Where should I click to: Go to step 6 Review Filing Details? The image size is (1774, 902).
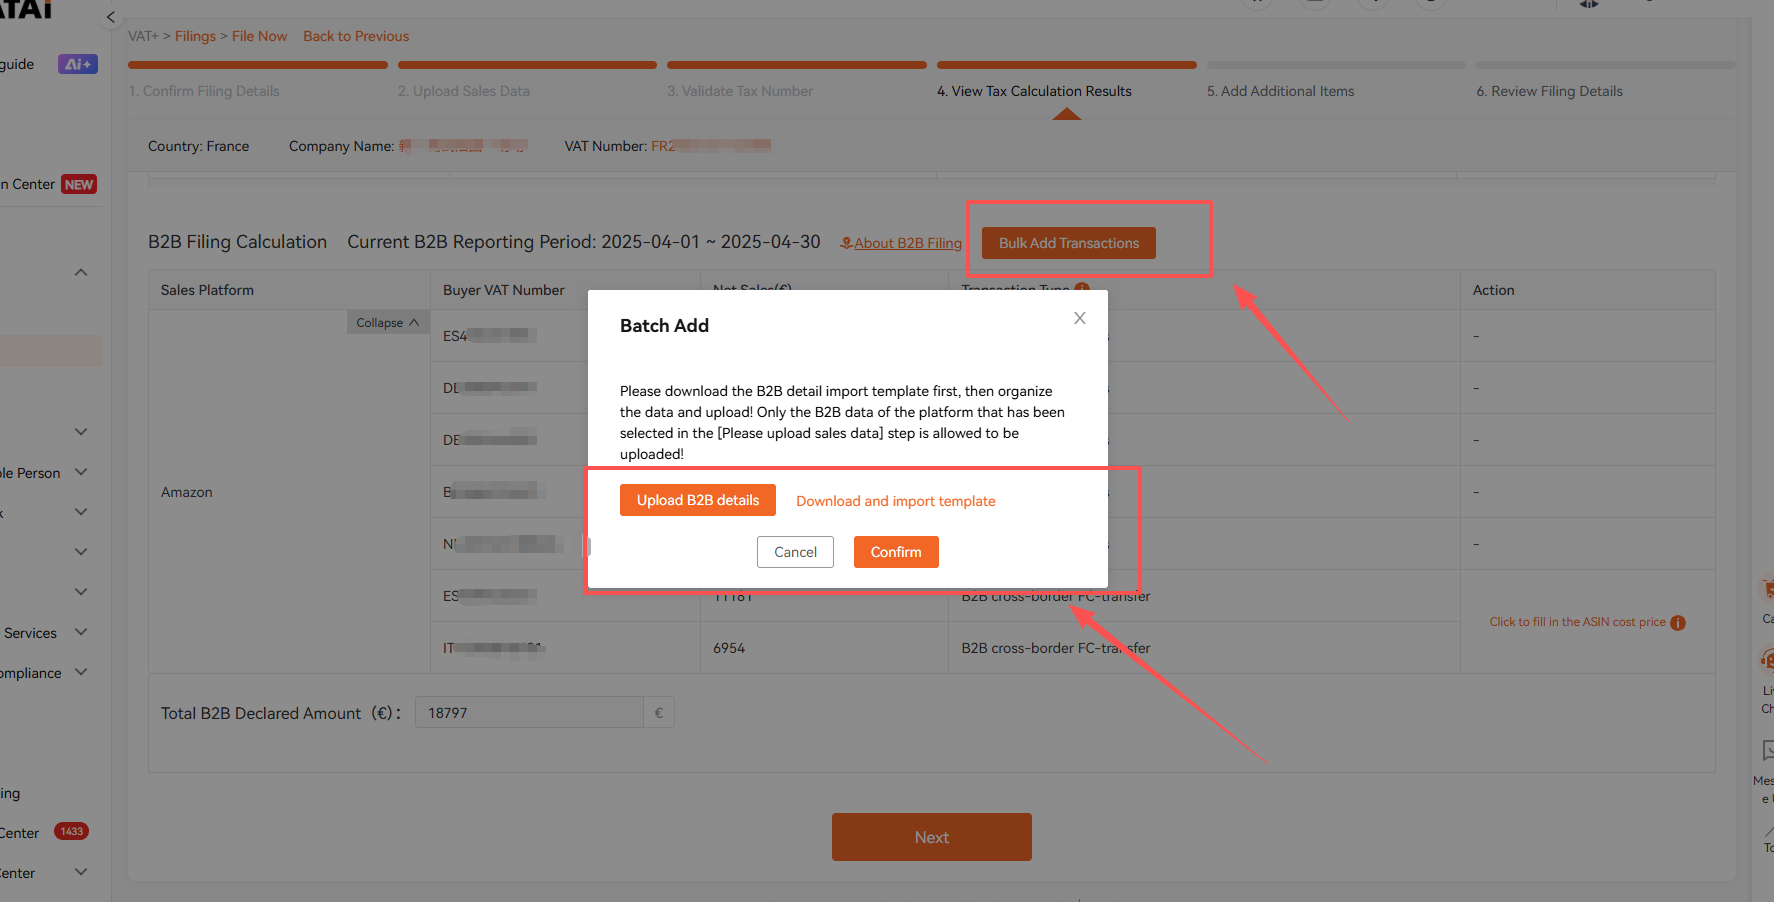[x=1549, y=91]
